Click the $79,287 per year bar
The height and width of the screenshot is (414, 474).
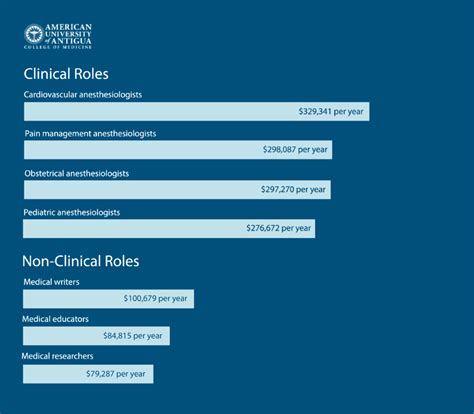click(88, 374)
